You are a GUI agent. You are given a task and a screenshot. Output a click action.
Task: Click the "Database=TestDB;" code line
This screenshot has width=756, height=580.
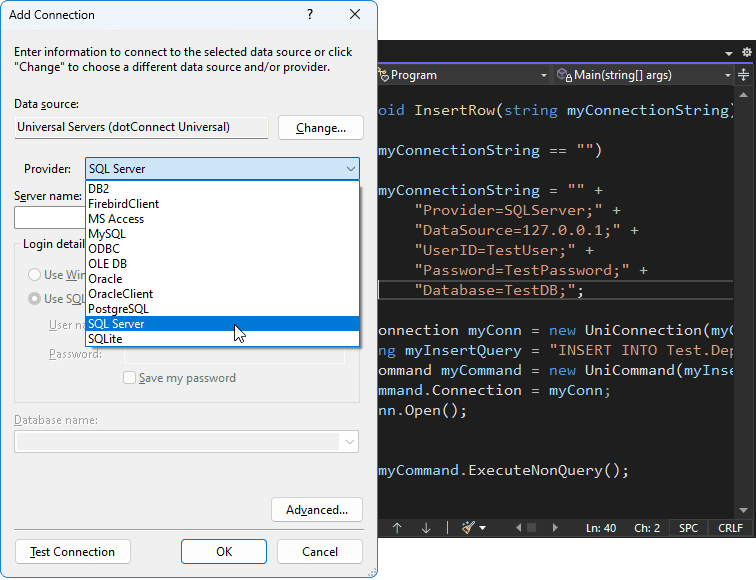(499, 290)
